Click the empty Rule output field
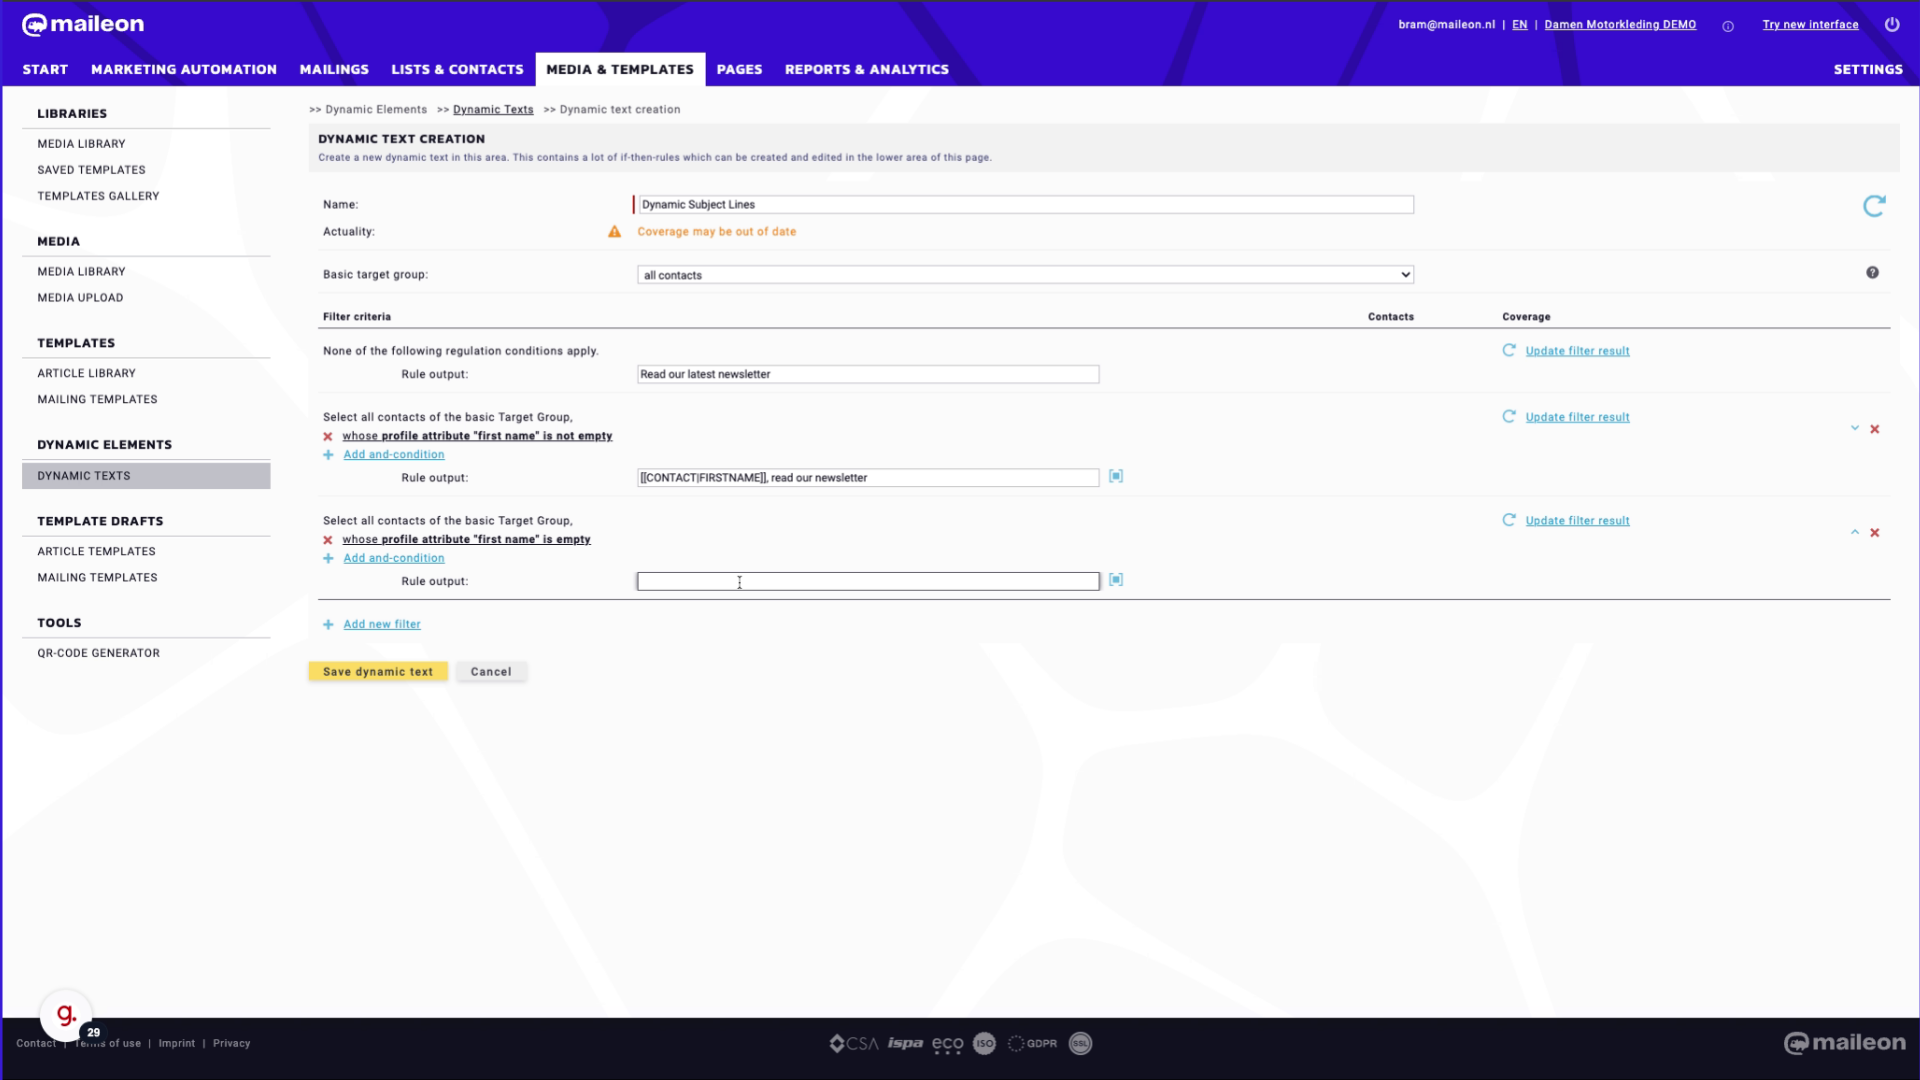 (x=868, y=582)
